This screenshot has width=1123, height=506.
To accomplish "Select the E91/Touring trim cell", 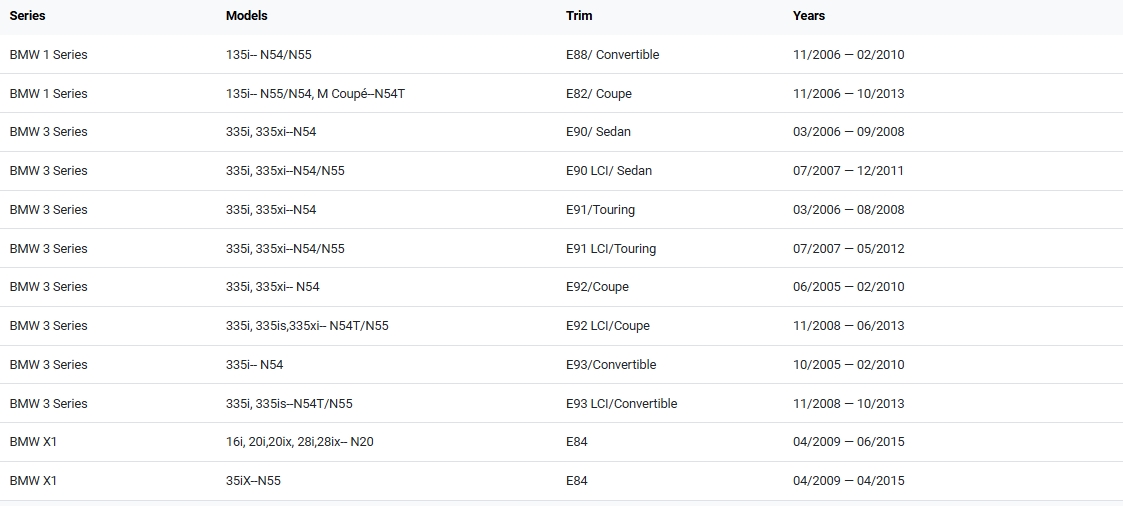I will tap(600, 210).
